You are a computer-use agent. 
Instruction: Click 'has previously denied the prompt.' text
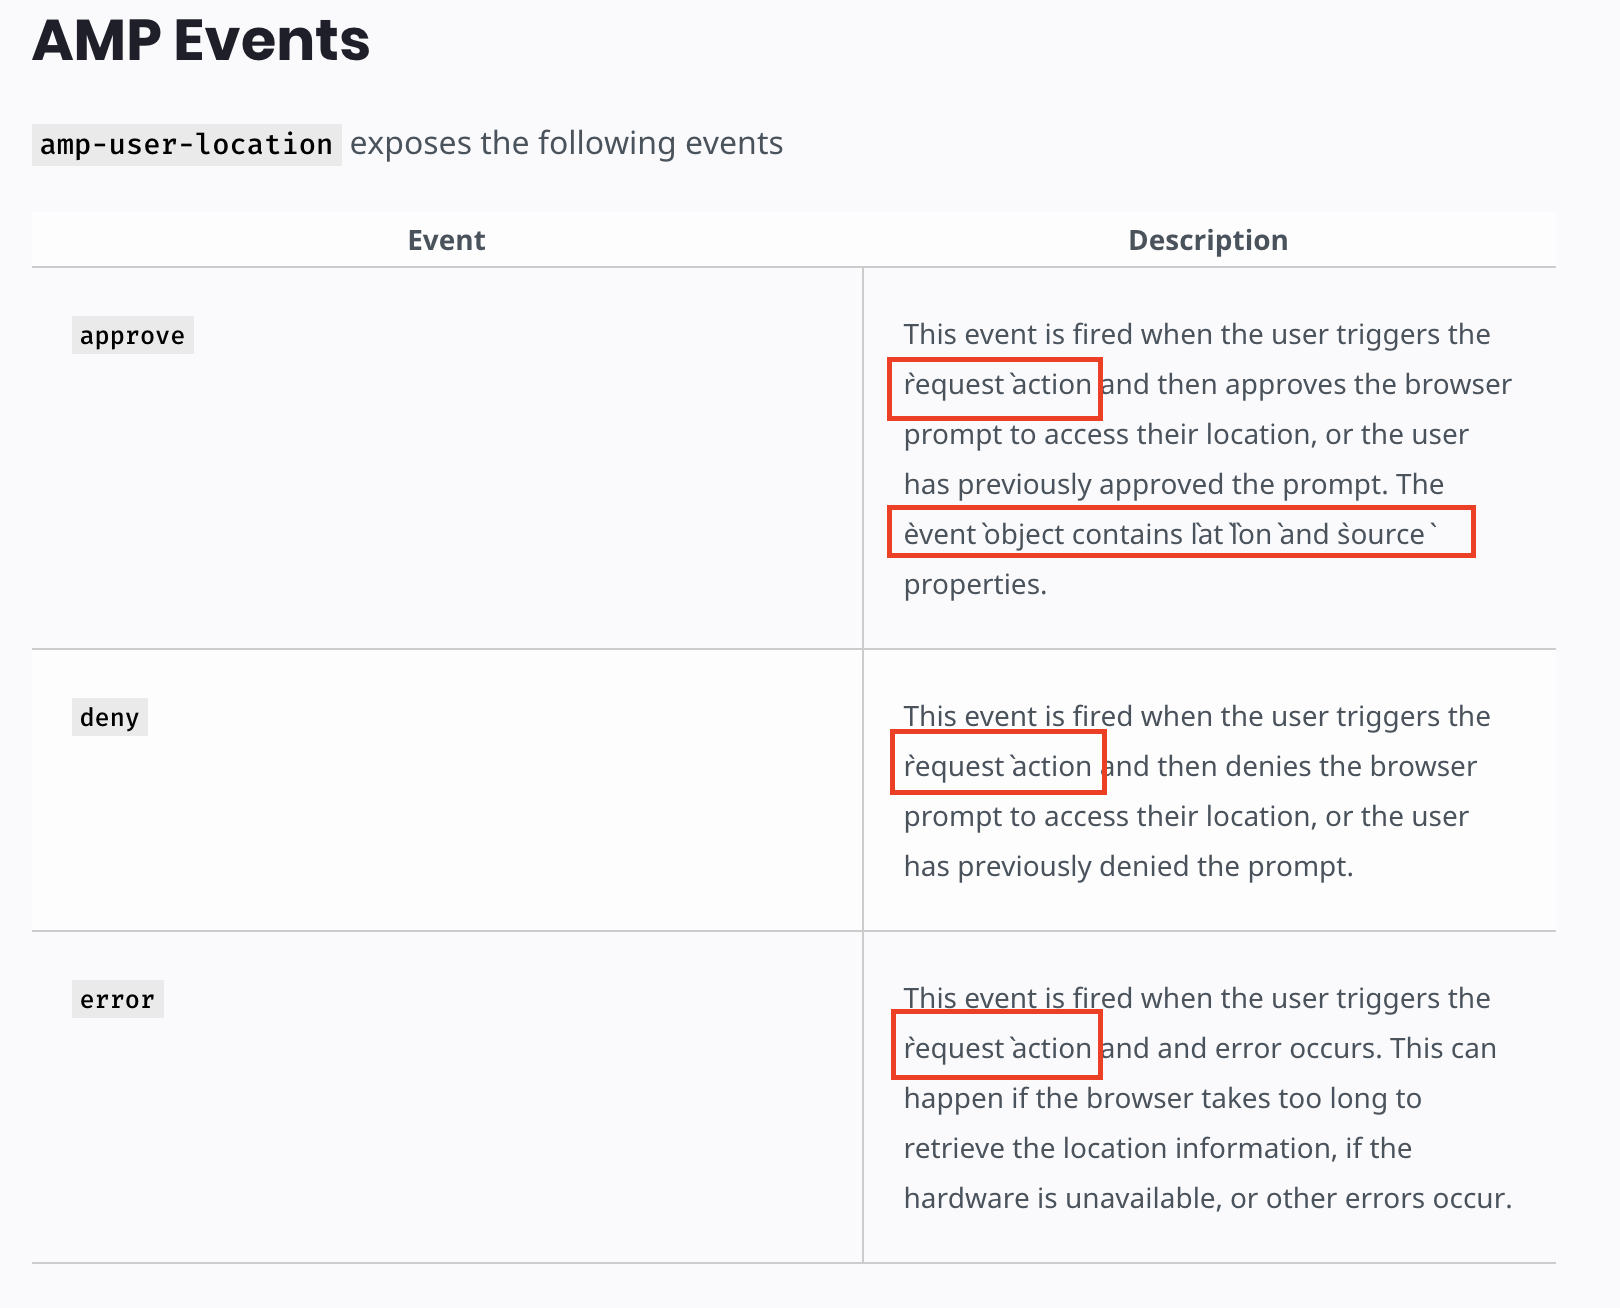point(1128,866)
